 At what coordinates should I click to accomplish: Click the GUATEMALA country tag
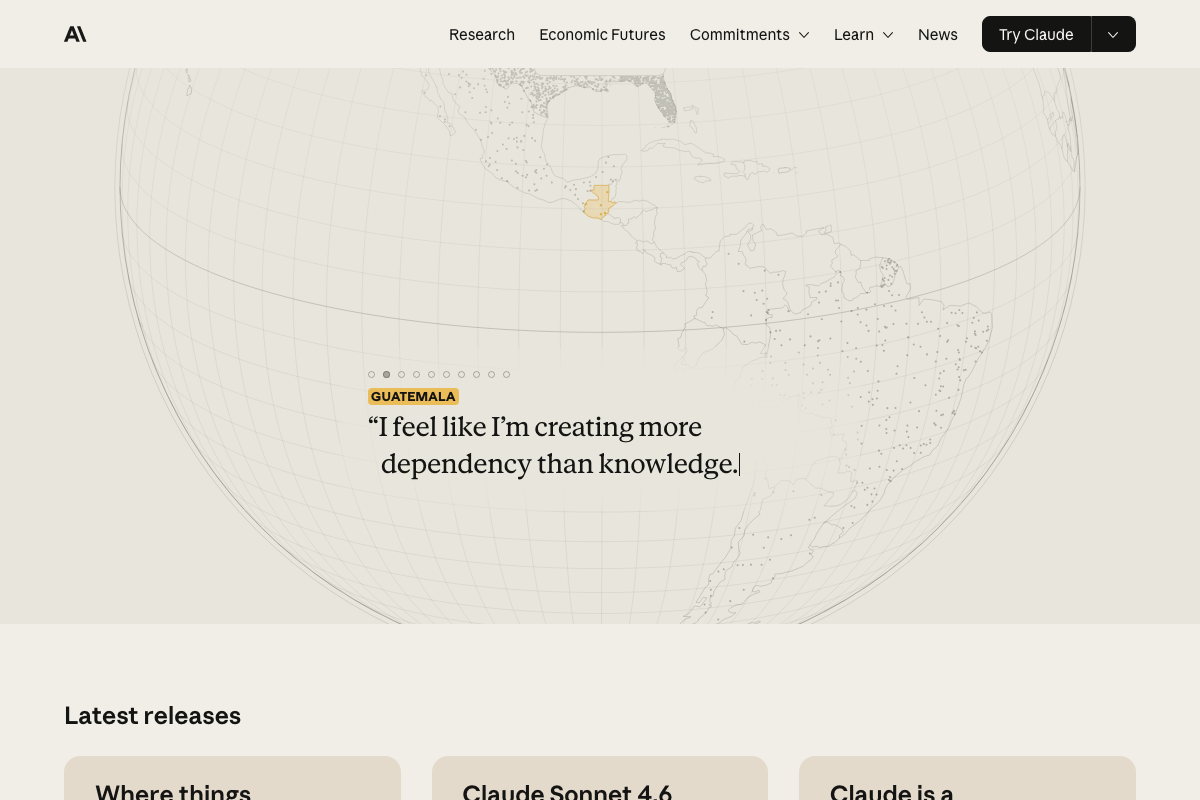click(413, 397)
